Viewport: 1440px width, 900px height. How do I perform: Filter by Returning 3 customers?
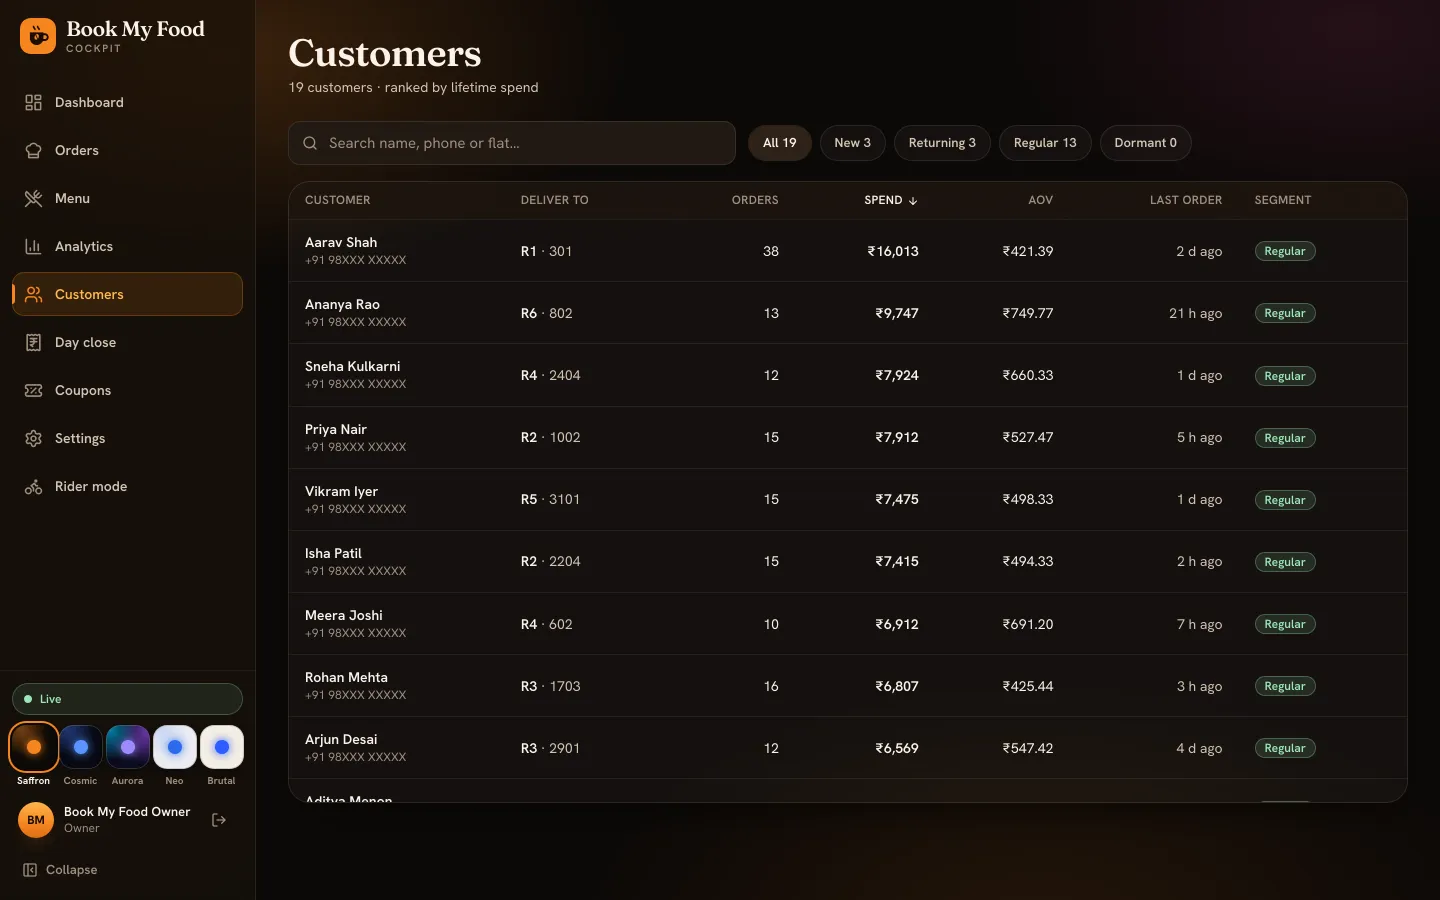(x=942, y=143)
